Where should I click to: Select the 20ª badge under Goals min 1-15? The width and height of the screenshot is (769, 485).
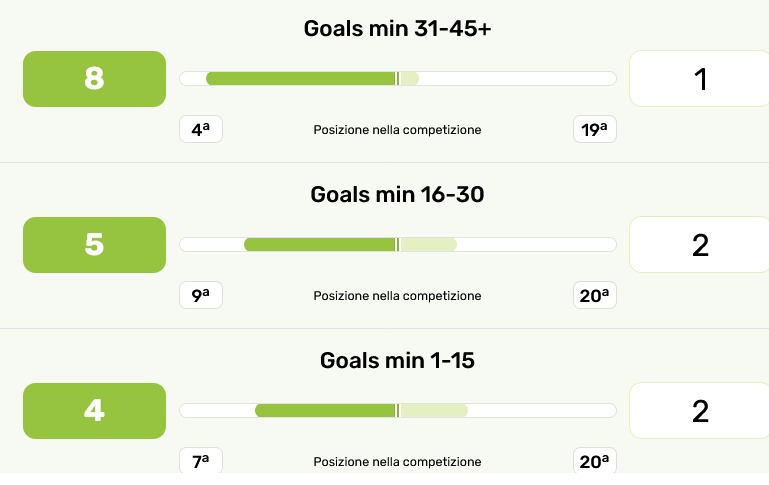tap(595, 461)
